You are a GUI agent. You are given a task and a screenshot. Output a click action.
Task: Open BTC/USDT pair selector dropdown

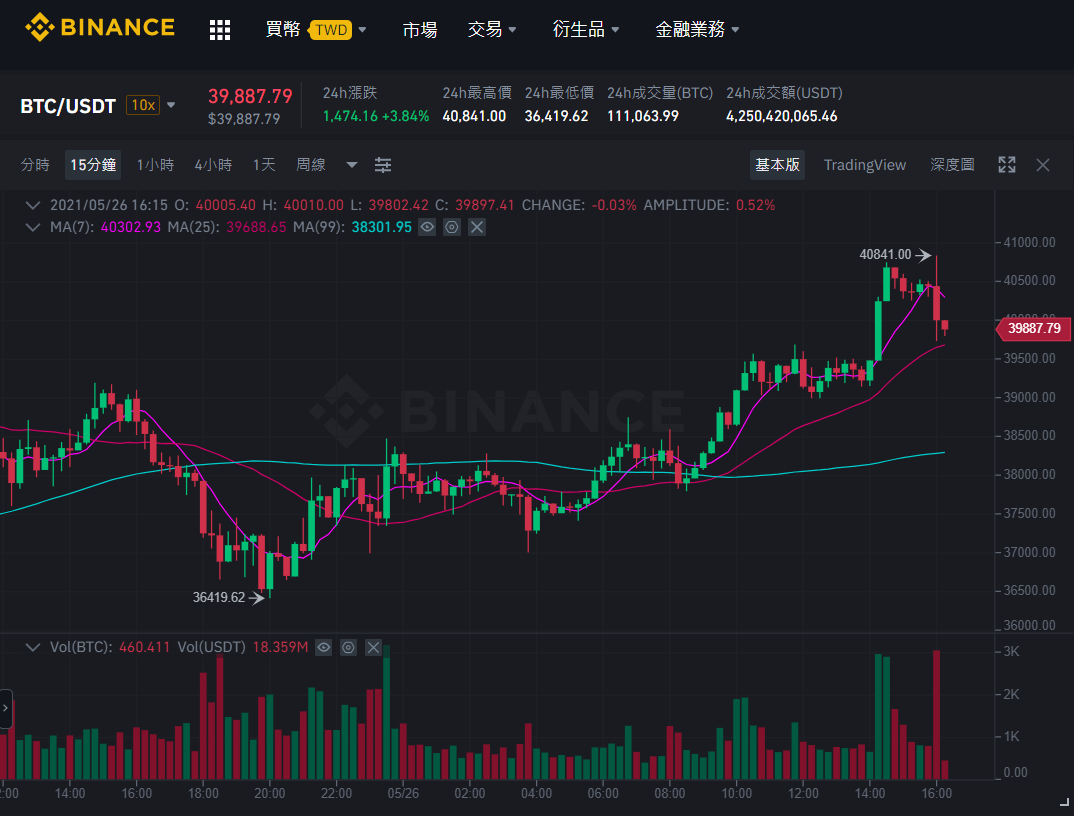point(171,105)
